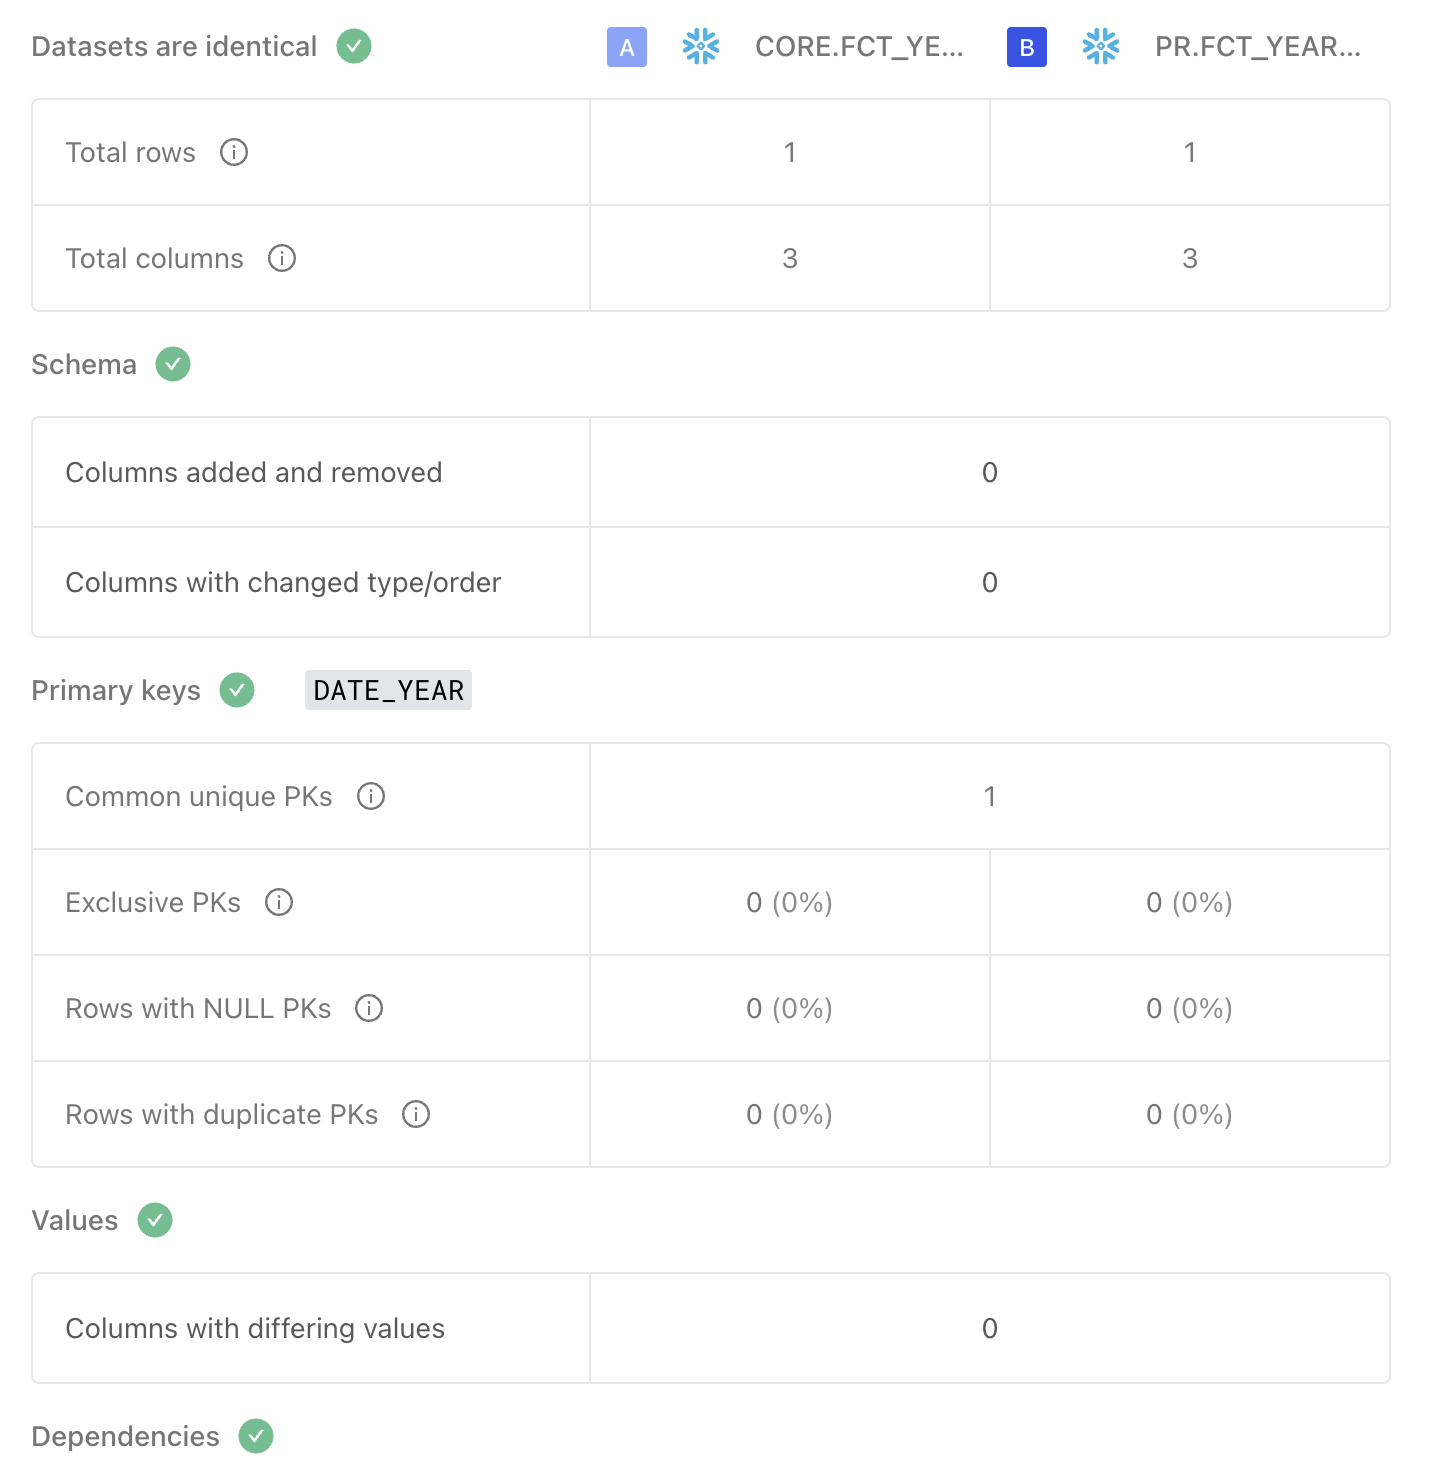Screen dimensions: 1434x1460
Task: Click the dark blue B dataset badge
Action: tap(1027, 47)
